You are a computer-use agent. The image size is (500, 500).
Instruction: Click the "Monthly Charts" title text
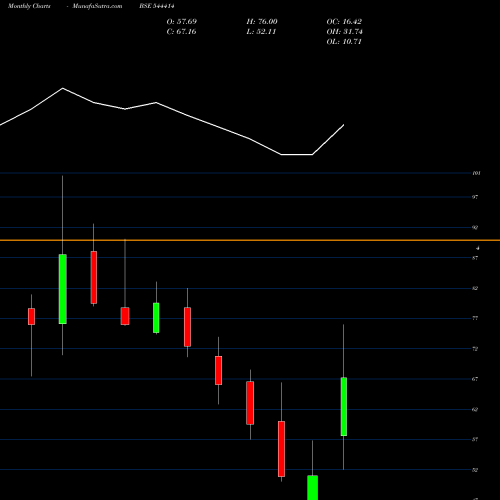click(29, 6)
